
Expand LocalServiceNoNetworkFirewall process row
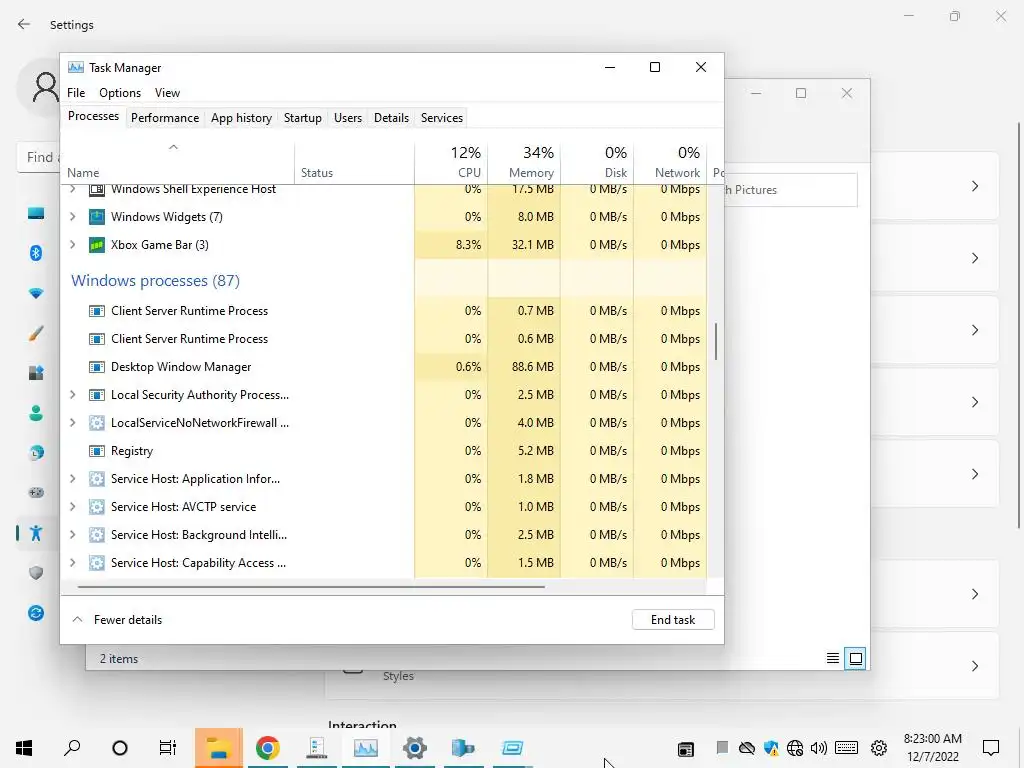click(x=72, y=423)
